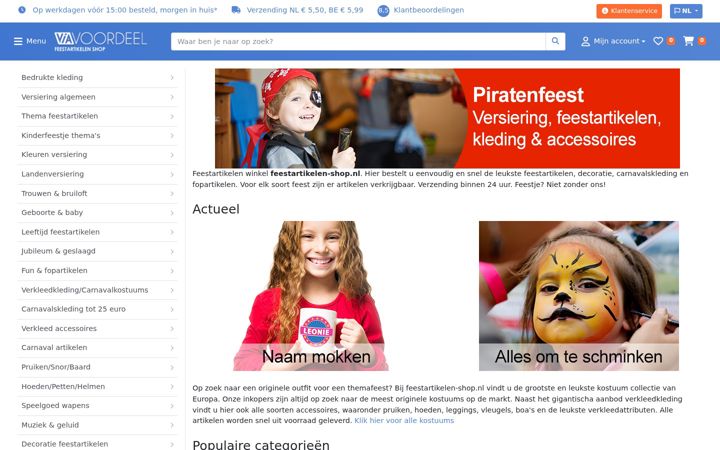720x450 pixels.
Task: Open the Kleuren versiering category
Action: tap(97, 155)
